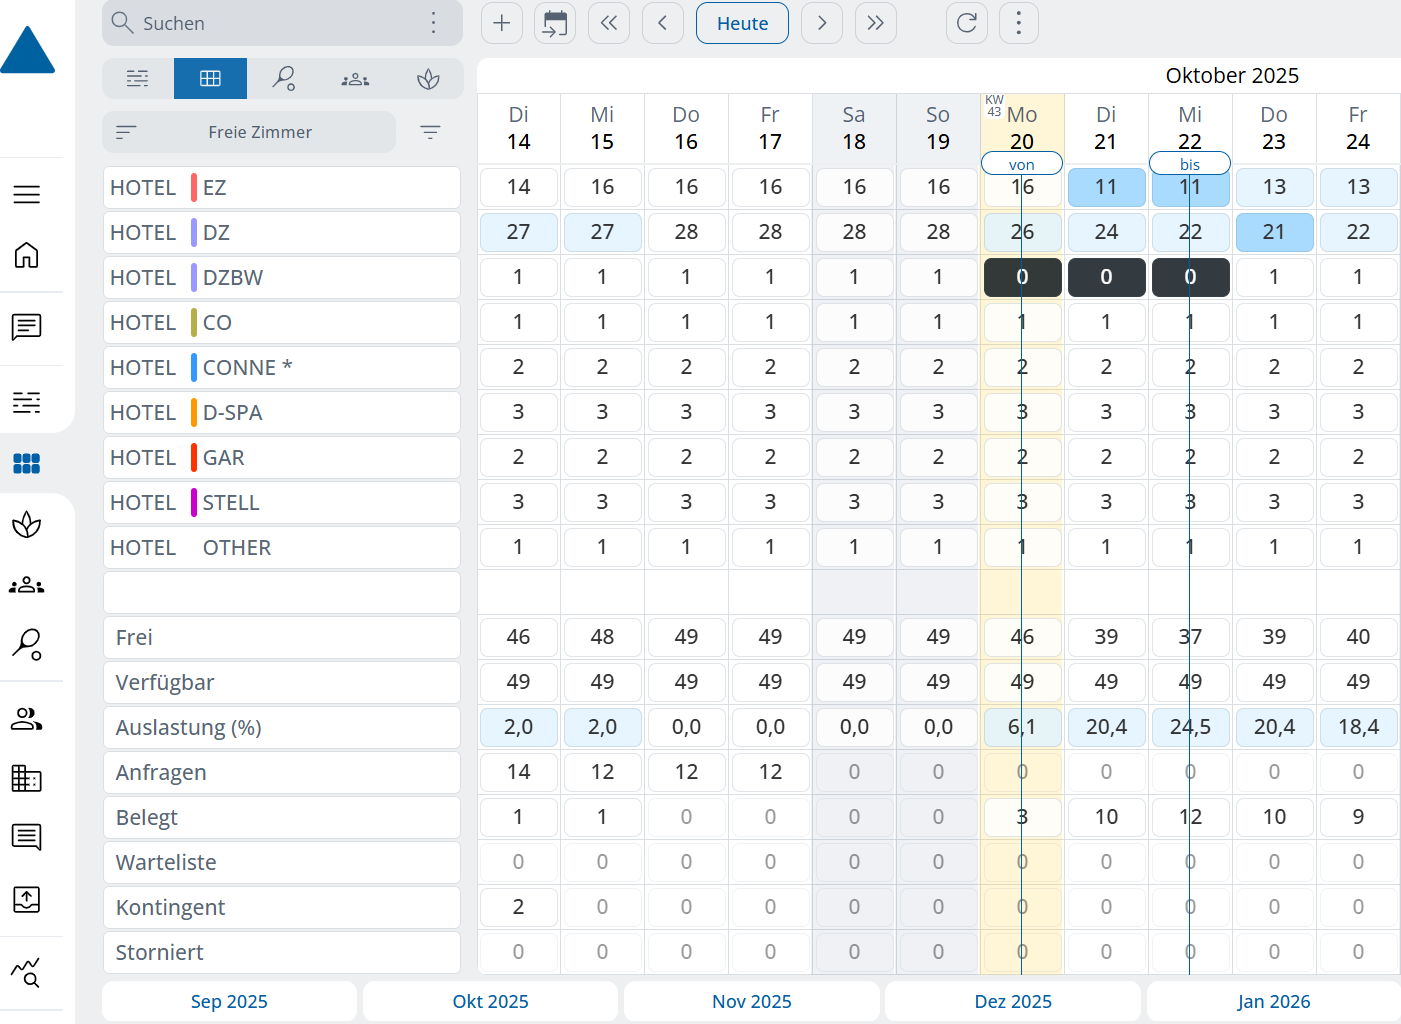Click the filter icon beside Freie Zimmer
Image resolution: width=1401 pixels, height=1024 pixels.
(430, 132)
